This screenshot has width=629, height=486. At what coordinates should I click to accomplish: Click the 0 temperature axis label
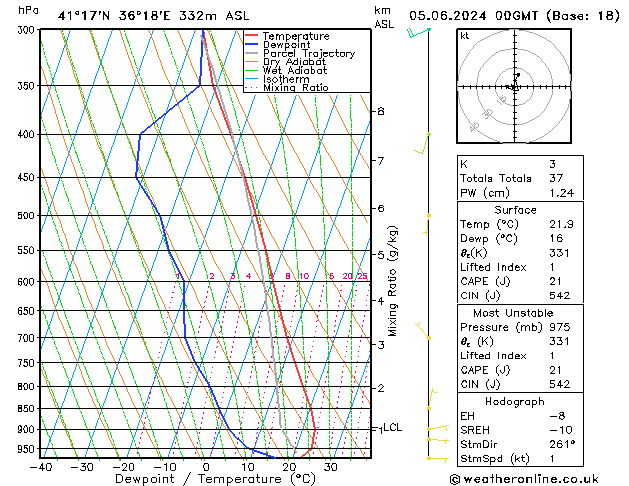(x=206, y=467)
